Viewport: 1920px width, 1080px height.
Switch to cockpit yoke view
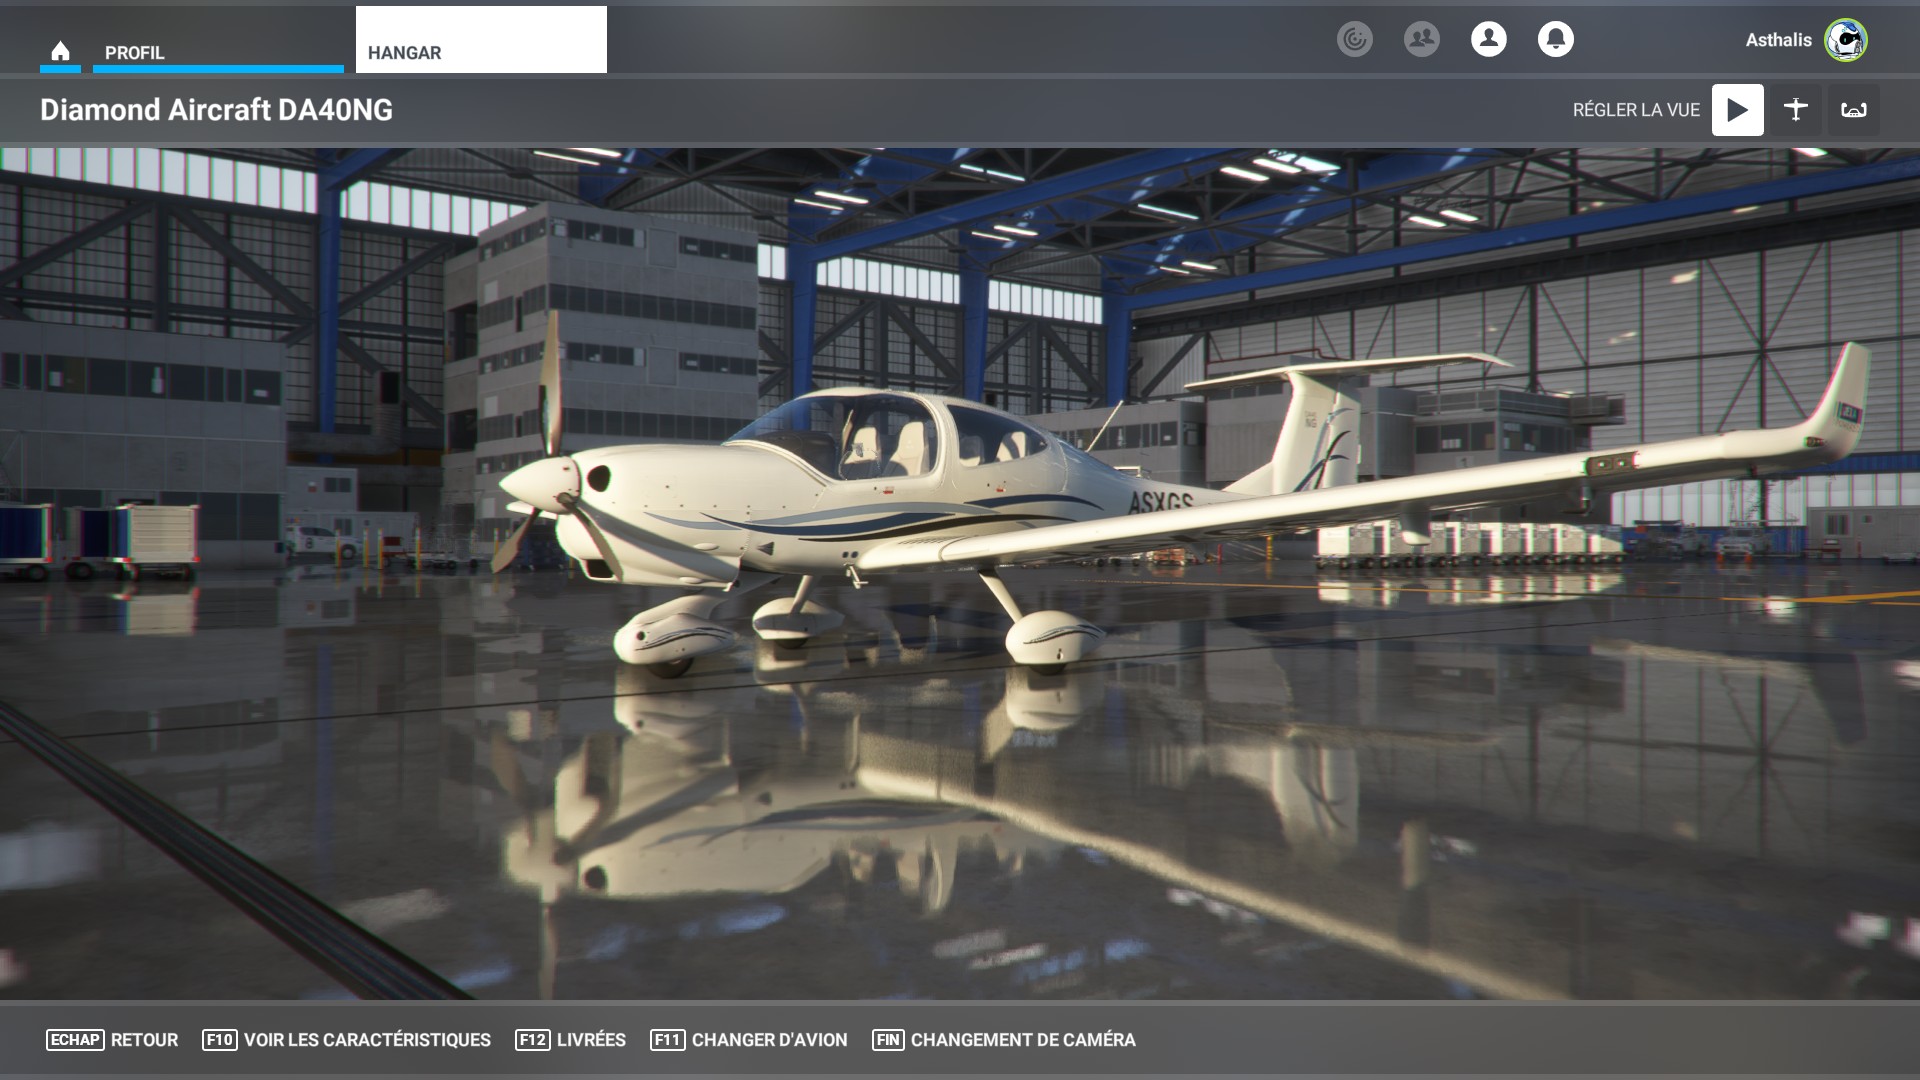coord(1853,110)
